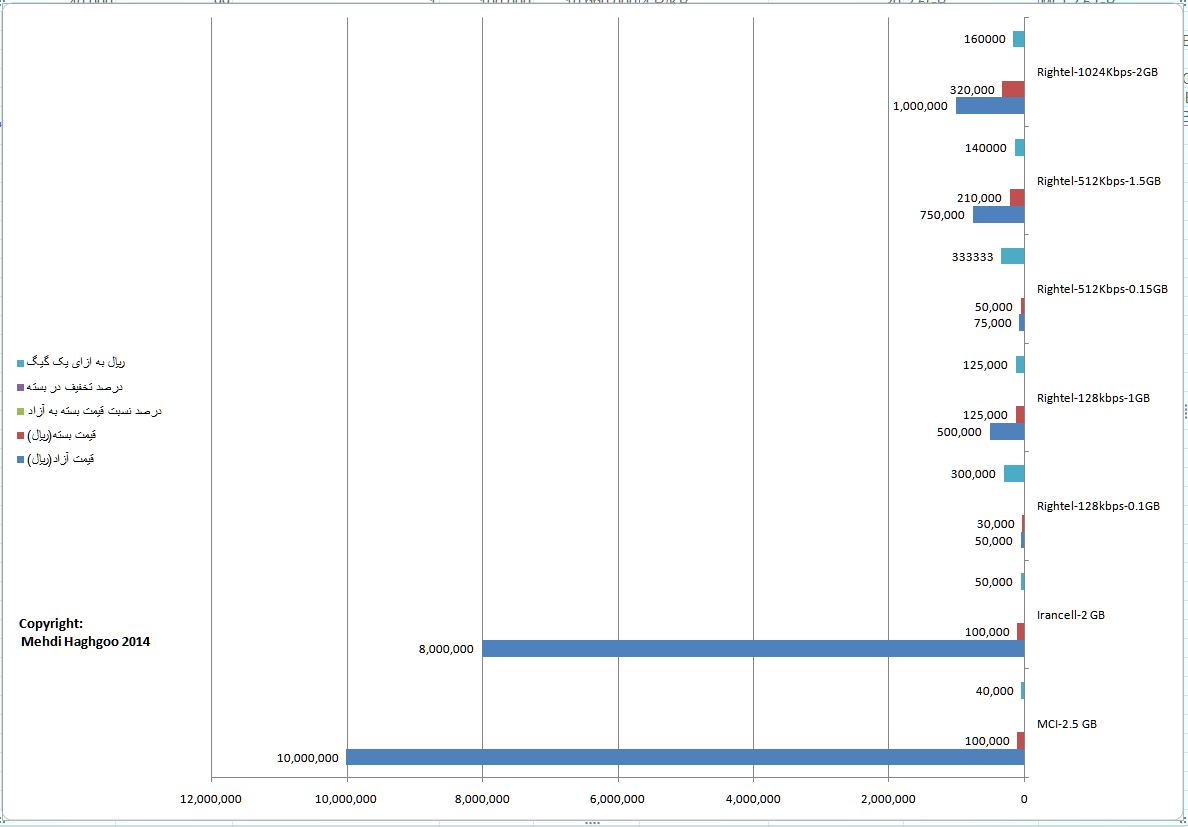
Task: Click the teal bar labeled 160000
Action: [x=1018, y=39]
